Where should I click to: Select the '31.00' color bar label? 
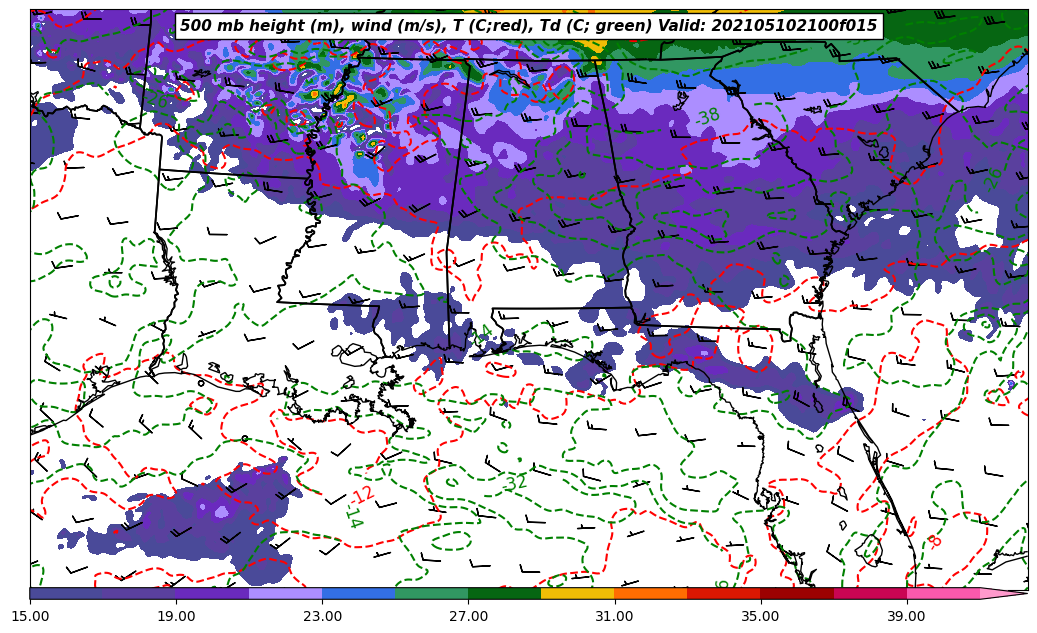614,616
